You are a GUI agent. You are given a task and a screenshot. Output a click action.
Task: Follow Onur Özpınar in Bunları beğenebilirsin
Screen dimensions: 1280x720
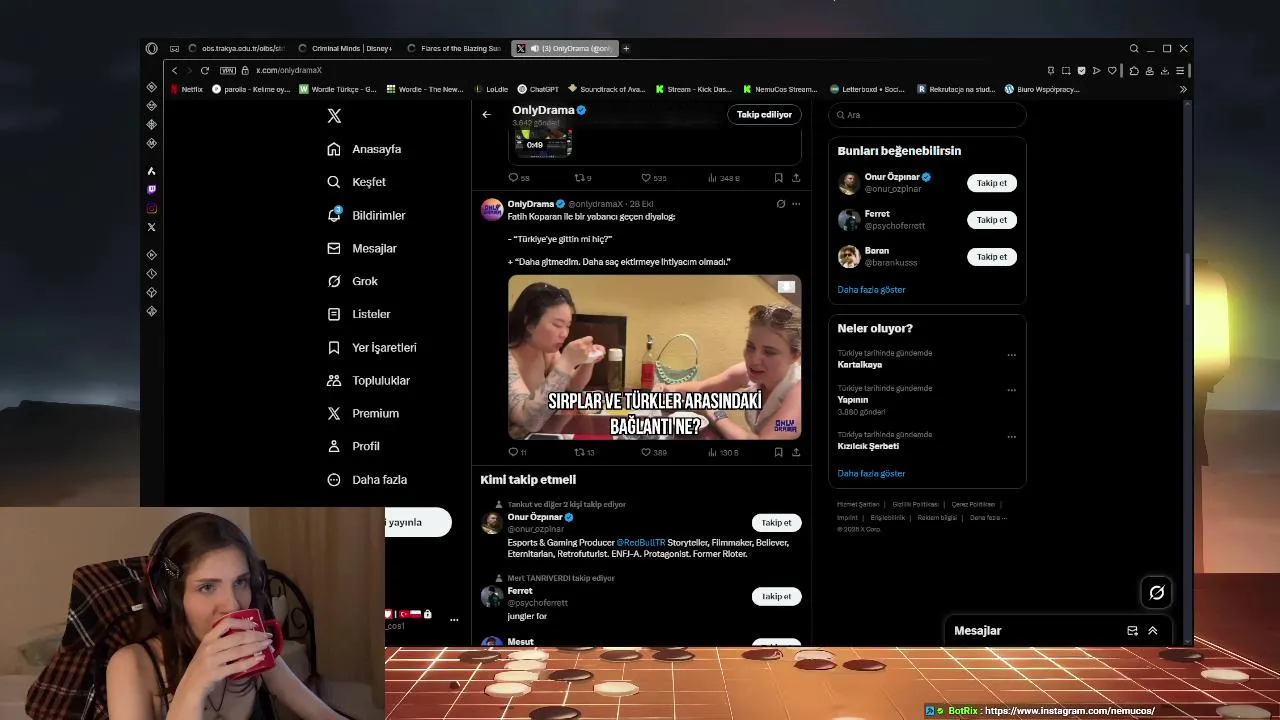point(992,183)
